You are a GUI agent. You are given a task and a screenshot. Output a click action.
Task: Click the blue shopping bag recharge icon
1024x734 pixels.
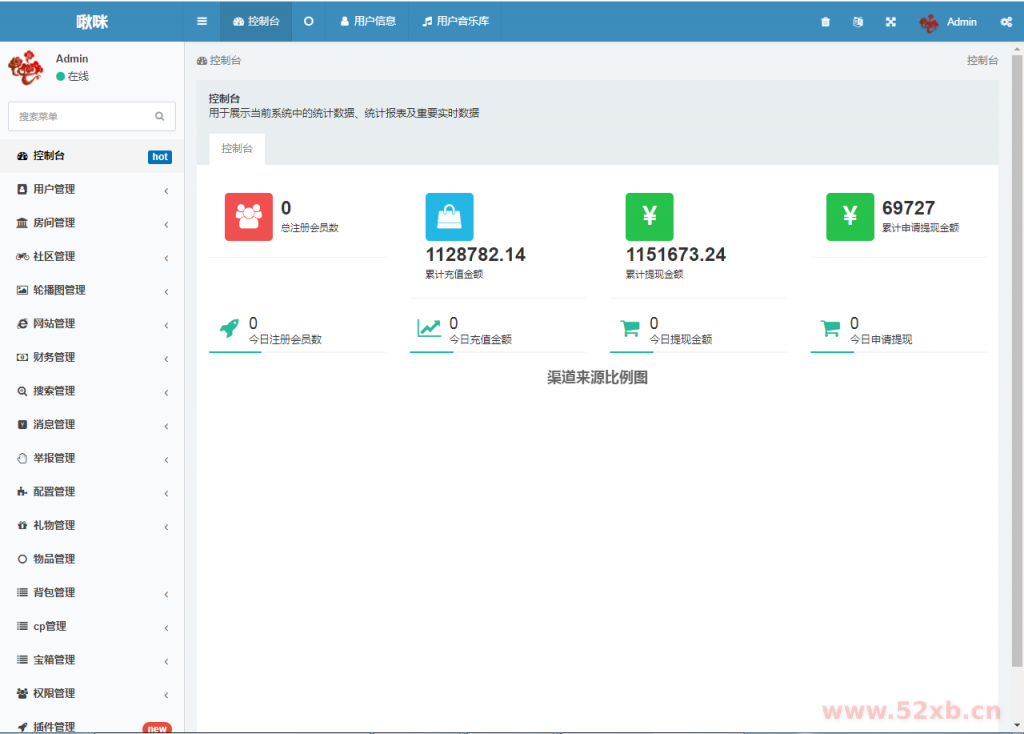pos(449,217)
